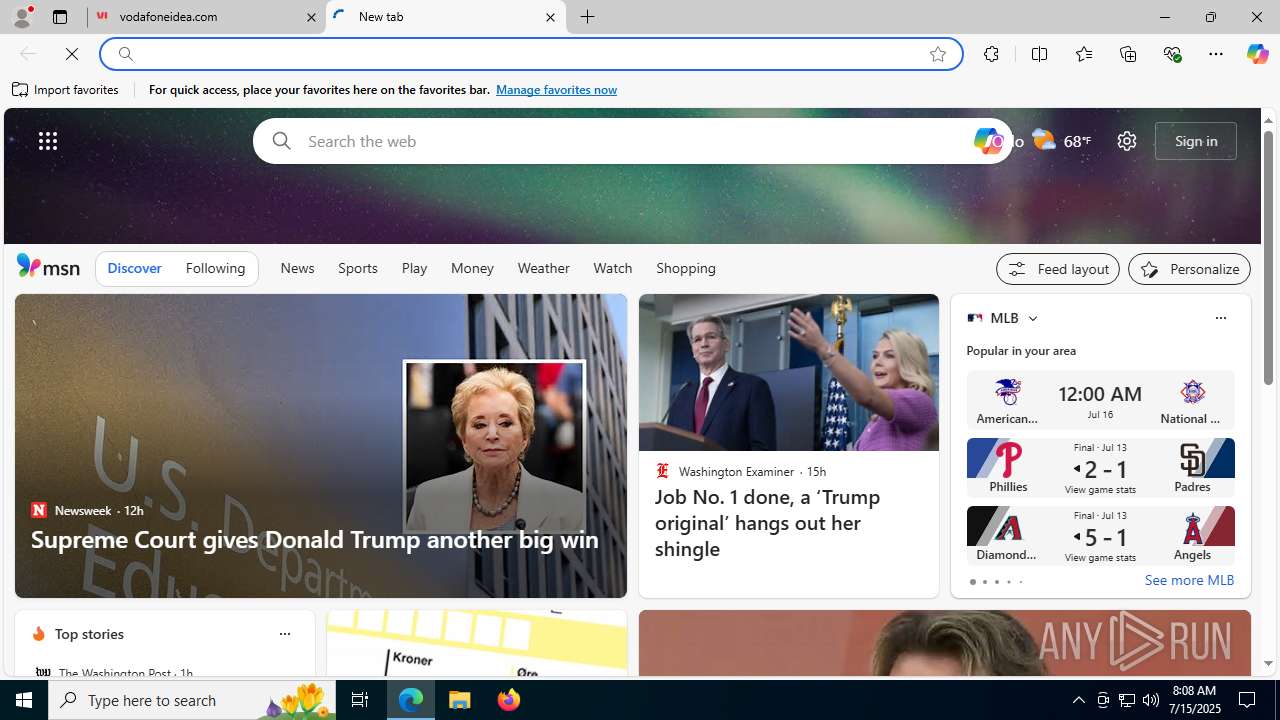This screenshot has width=1280, height=720.
Task: Open the tab actions menu icon
Action: [x=59, y=17]
